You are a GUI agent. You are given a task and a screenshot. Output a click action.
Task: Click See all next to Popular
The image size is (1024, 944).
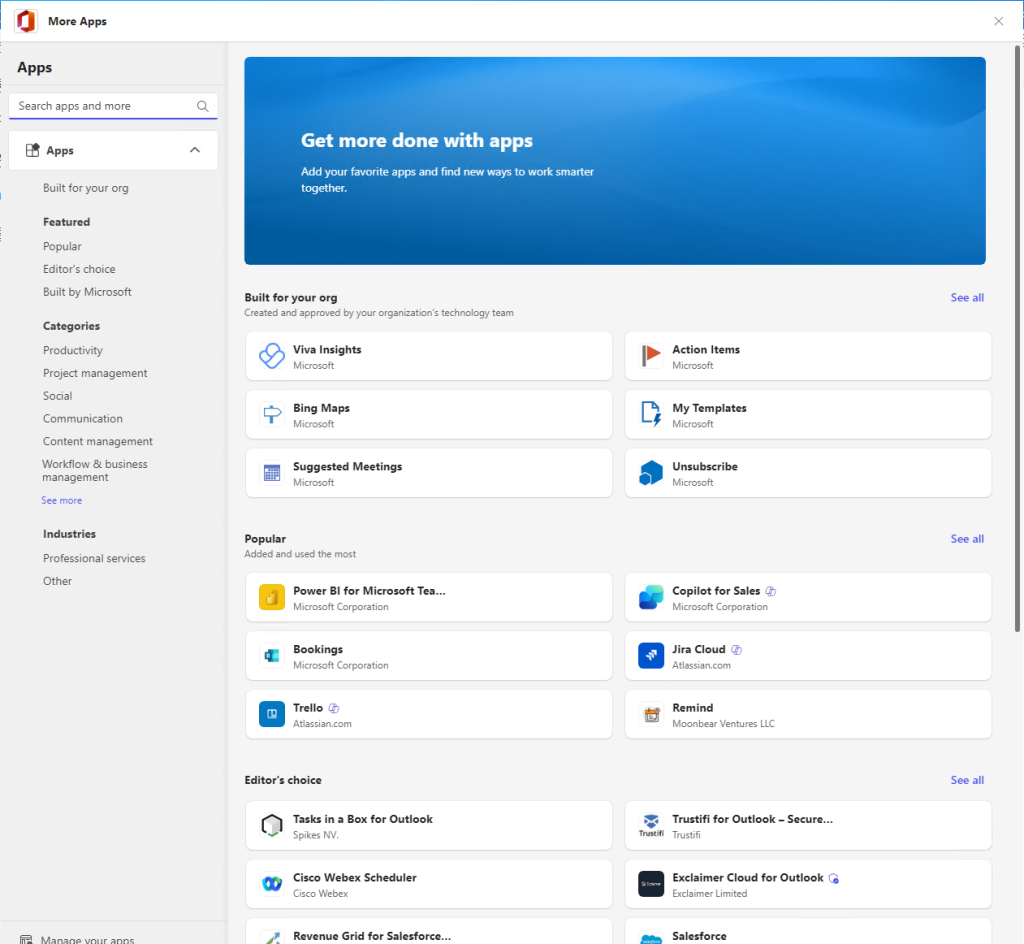966,538
